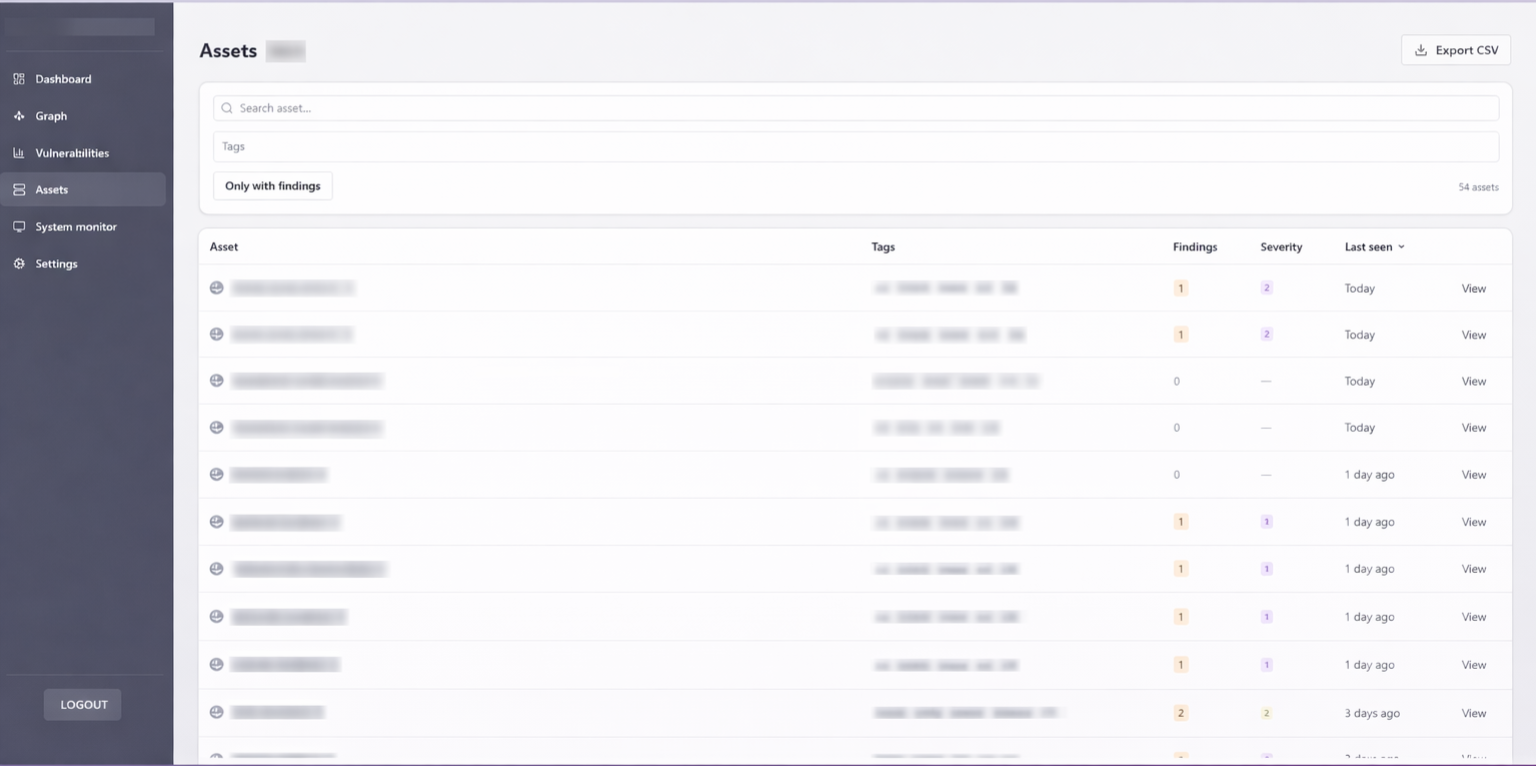This screenshot has width=1536, height=766.
Task: Toggle the Only with findings filter
Action: tap(272, 185)
